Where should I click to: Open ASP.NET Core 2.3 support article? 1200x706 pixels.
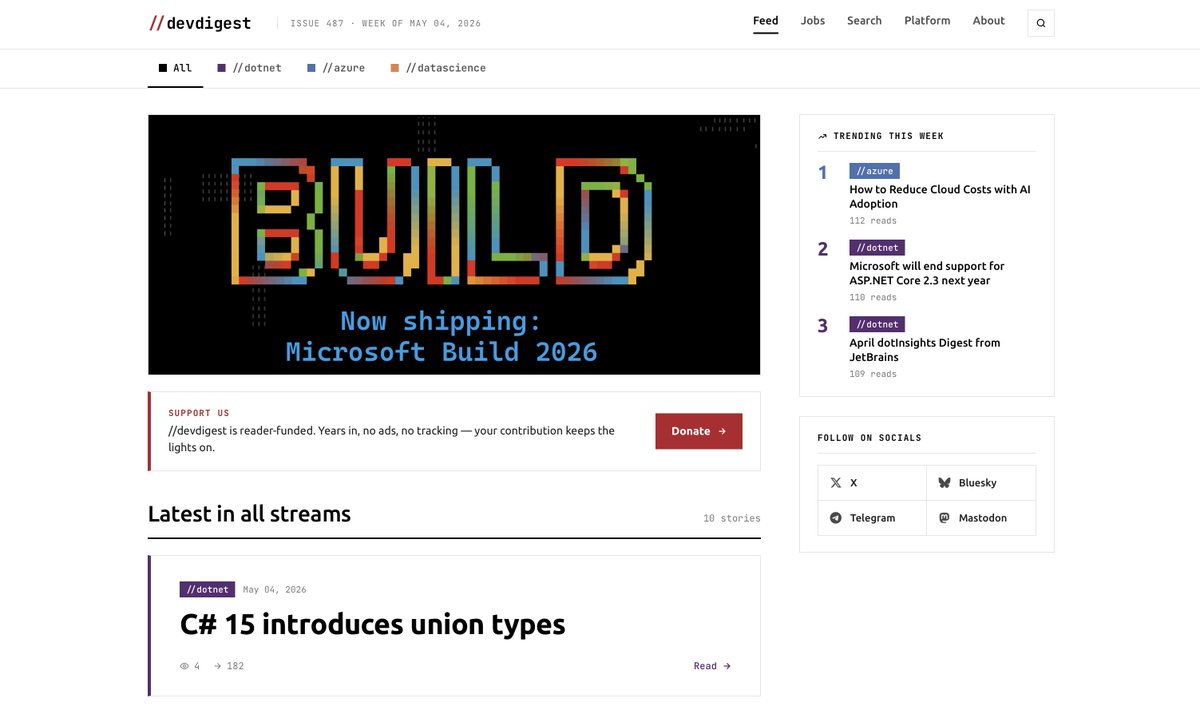point(927,273)
